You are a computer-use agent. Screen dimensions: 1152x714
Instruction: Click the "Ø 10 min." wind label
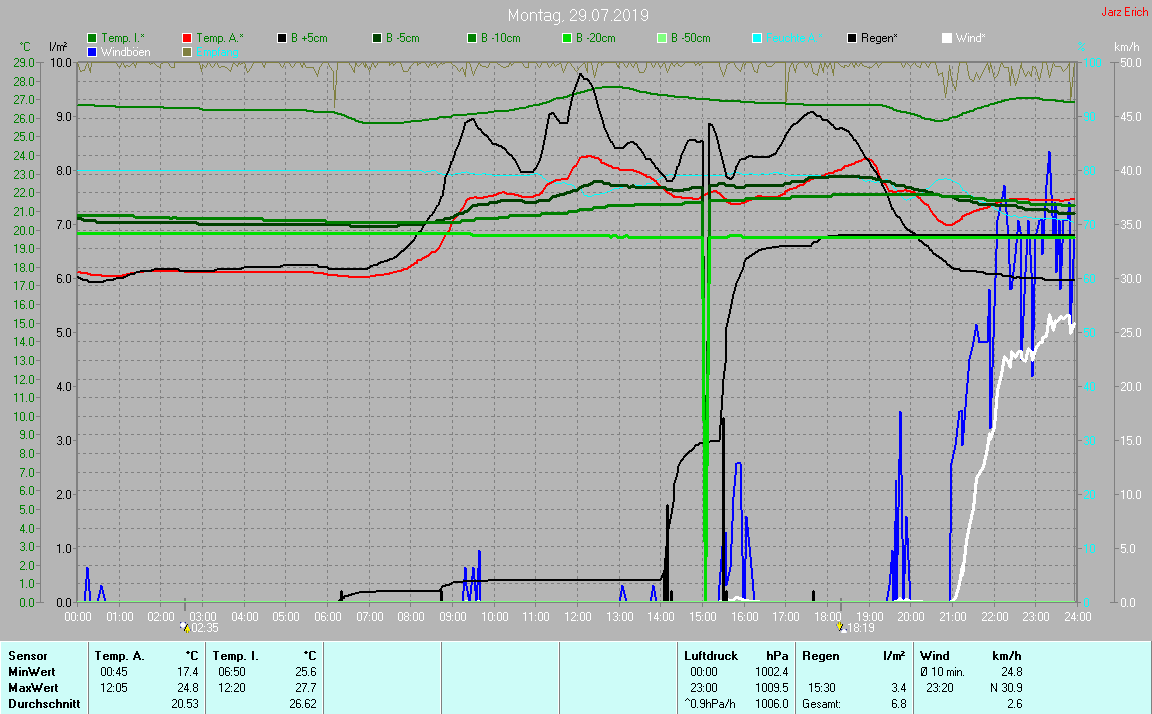click(943, 672)
